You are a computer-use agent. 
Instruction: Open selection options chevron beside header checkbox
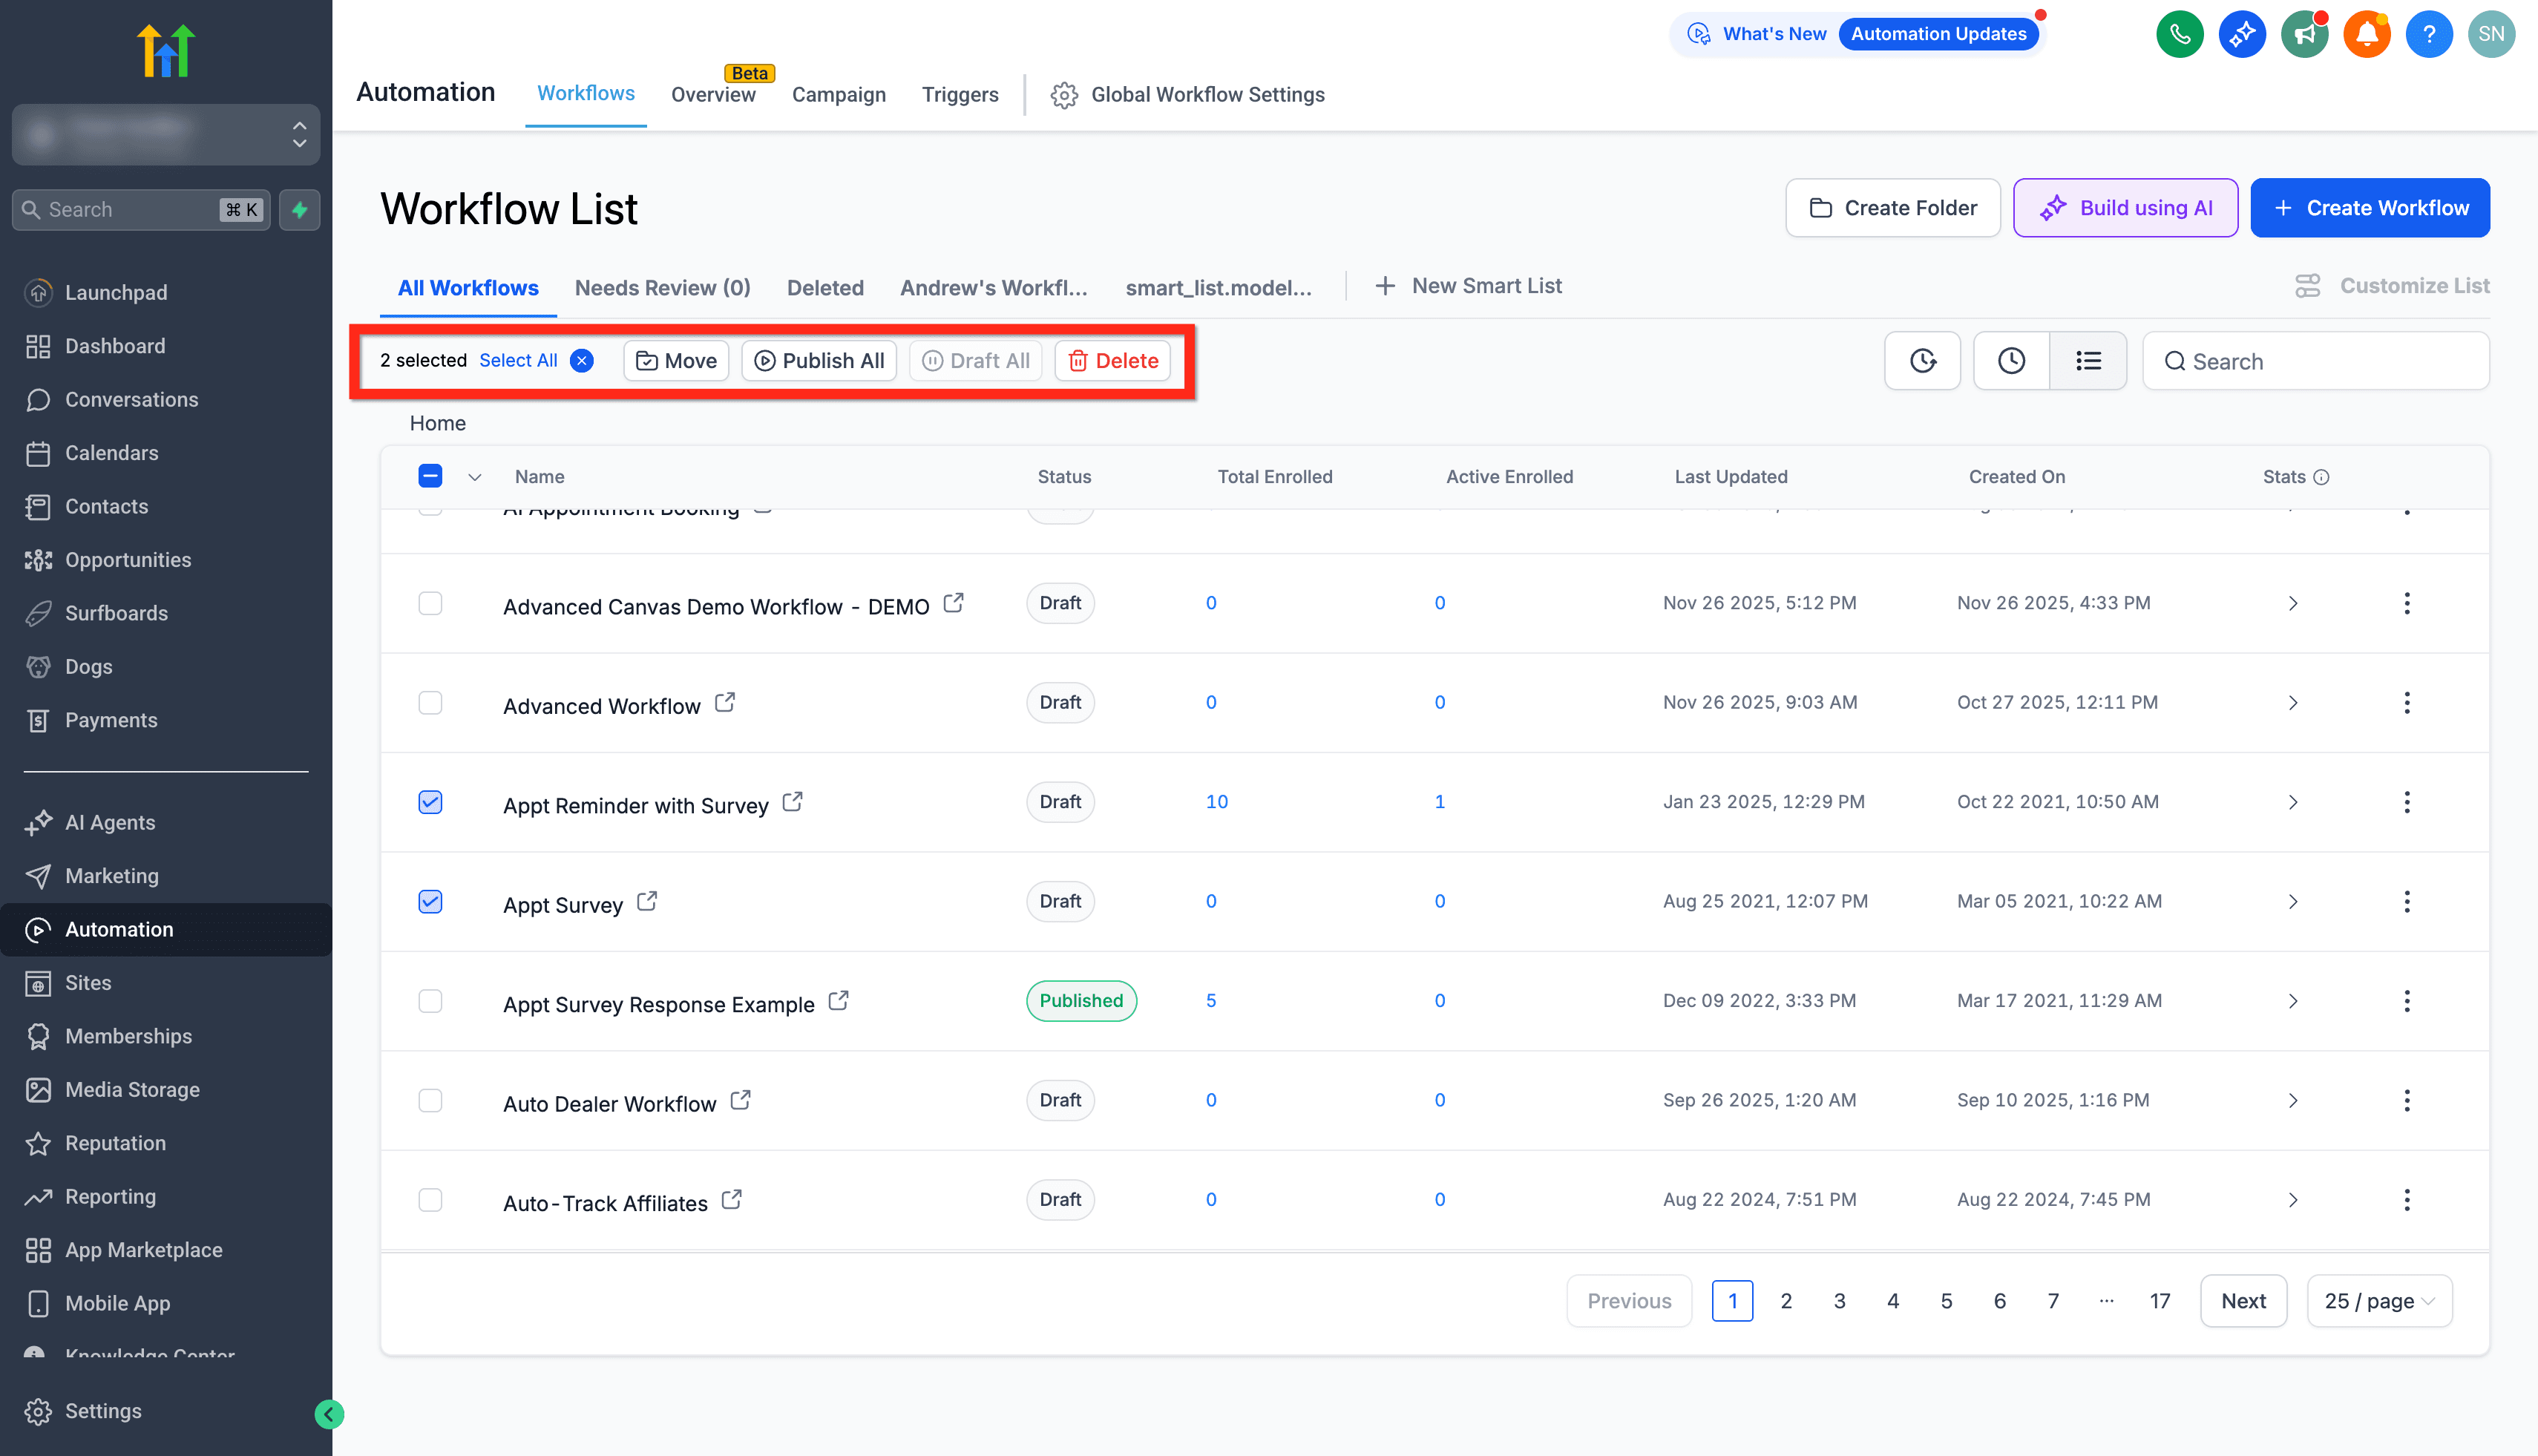point(475,477)
